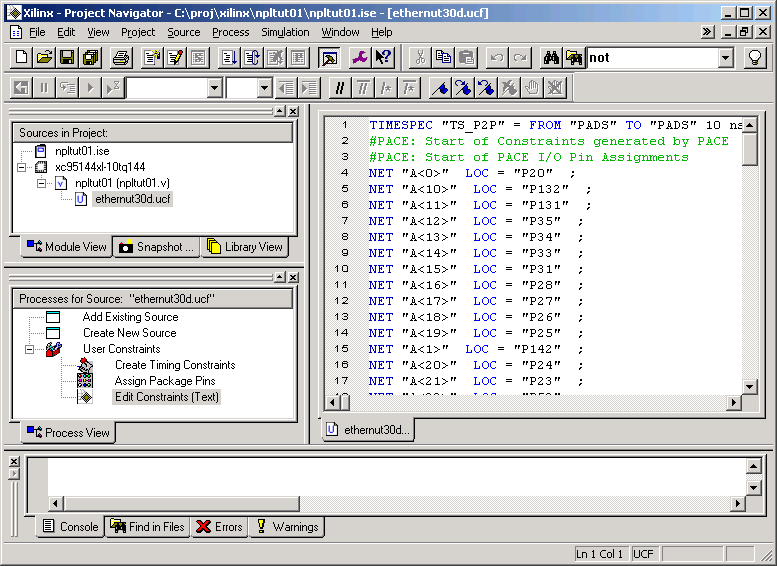Switch to the Errors tab
777x566 pixels.
pyautogui.click(x=218, y=527)
